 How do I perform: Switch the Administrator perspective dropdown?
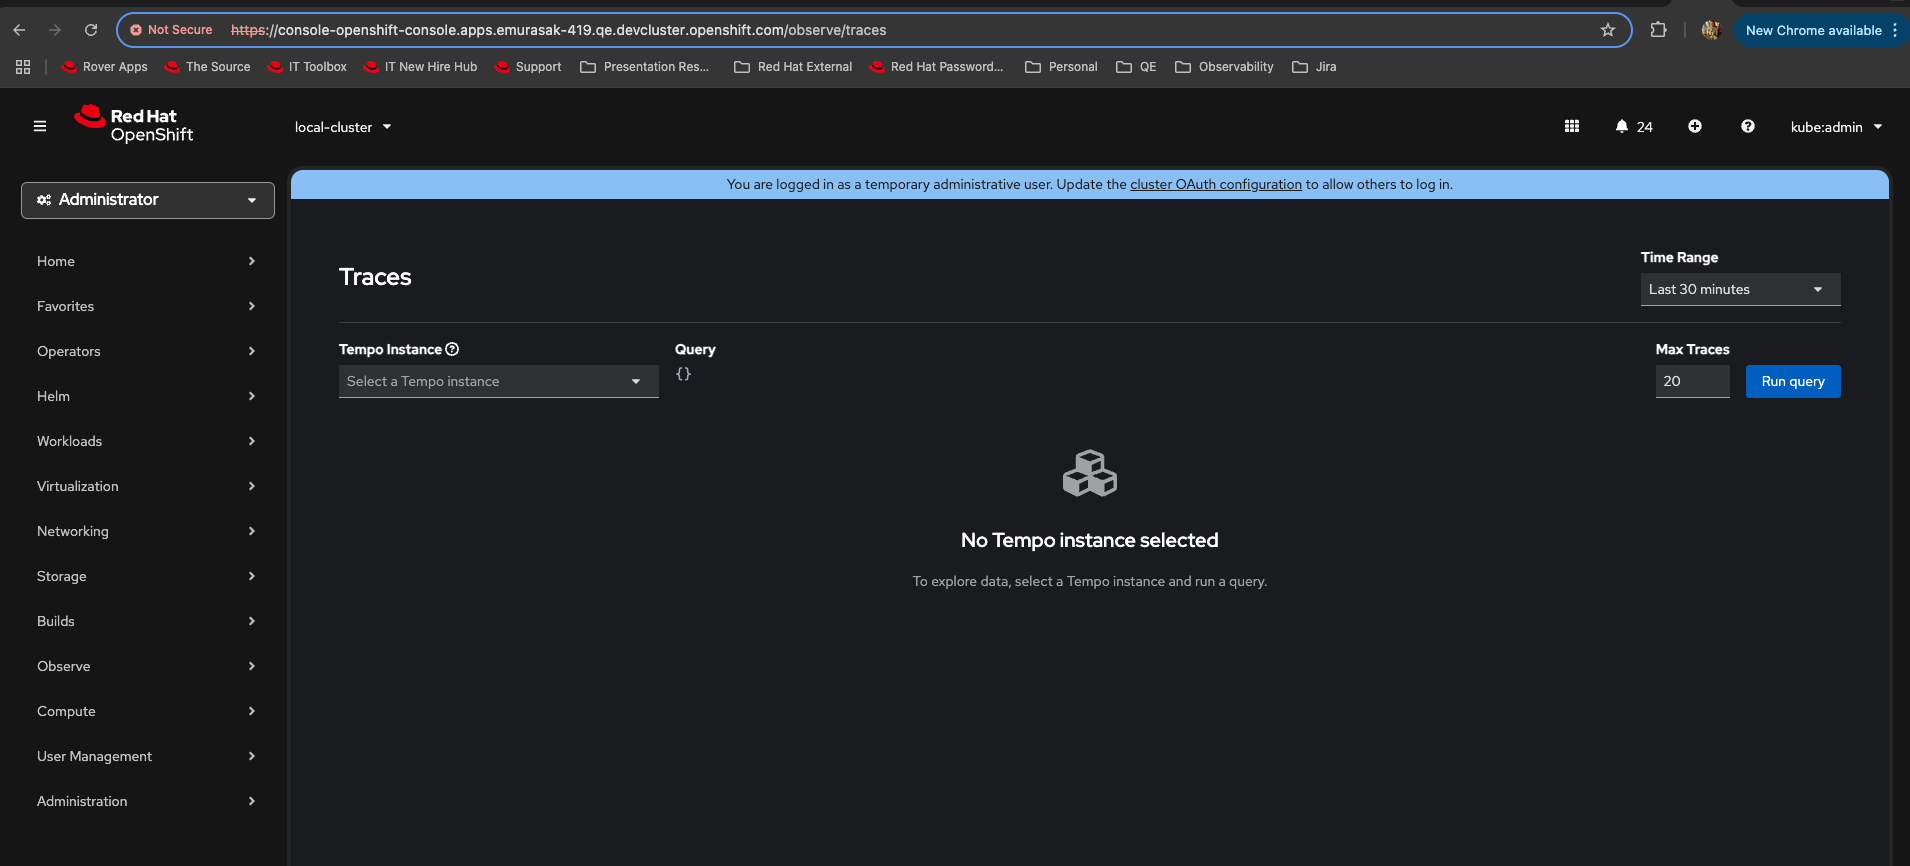(148, 200)
